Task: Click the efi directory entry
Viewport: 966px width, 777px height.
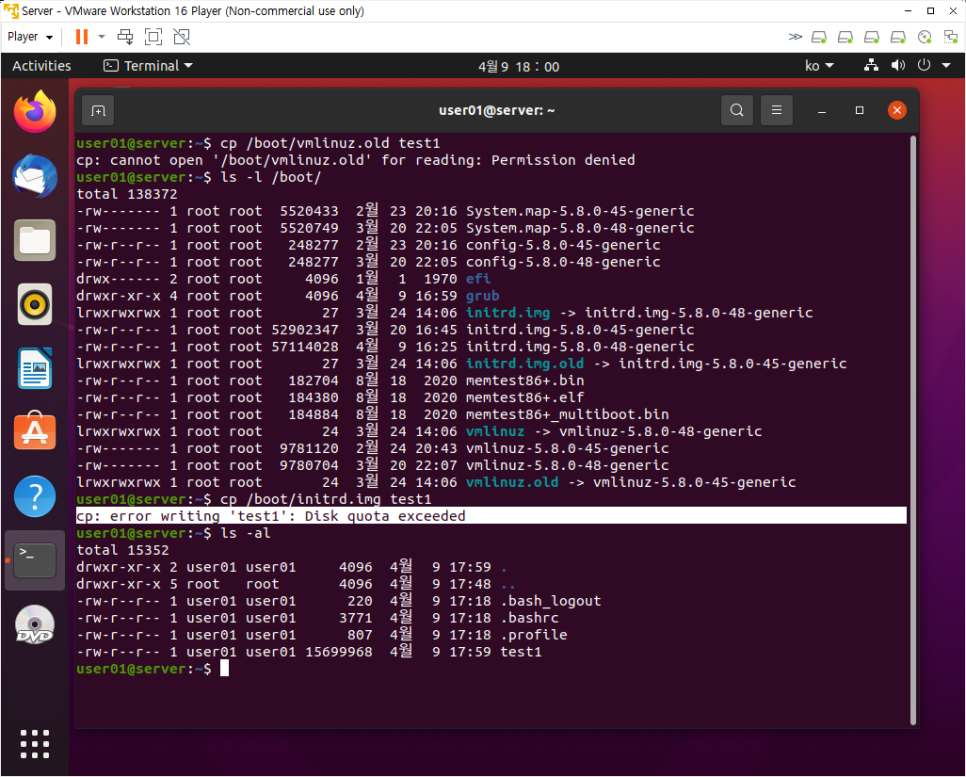Action: [478, 279]
